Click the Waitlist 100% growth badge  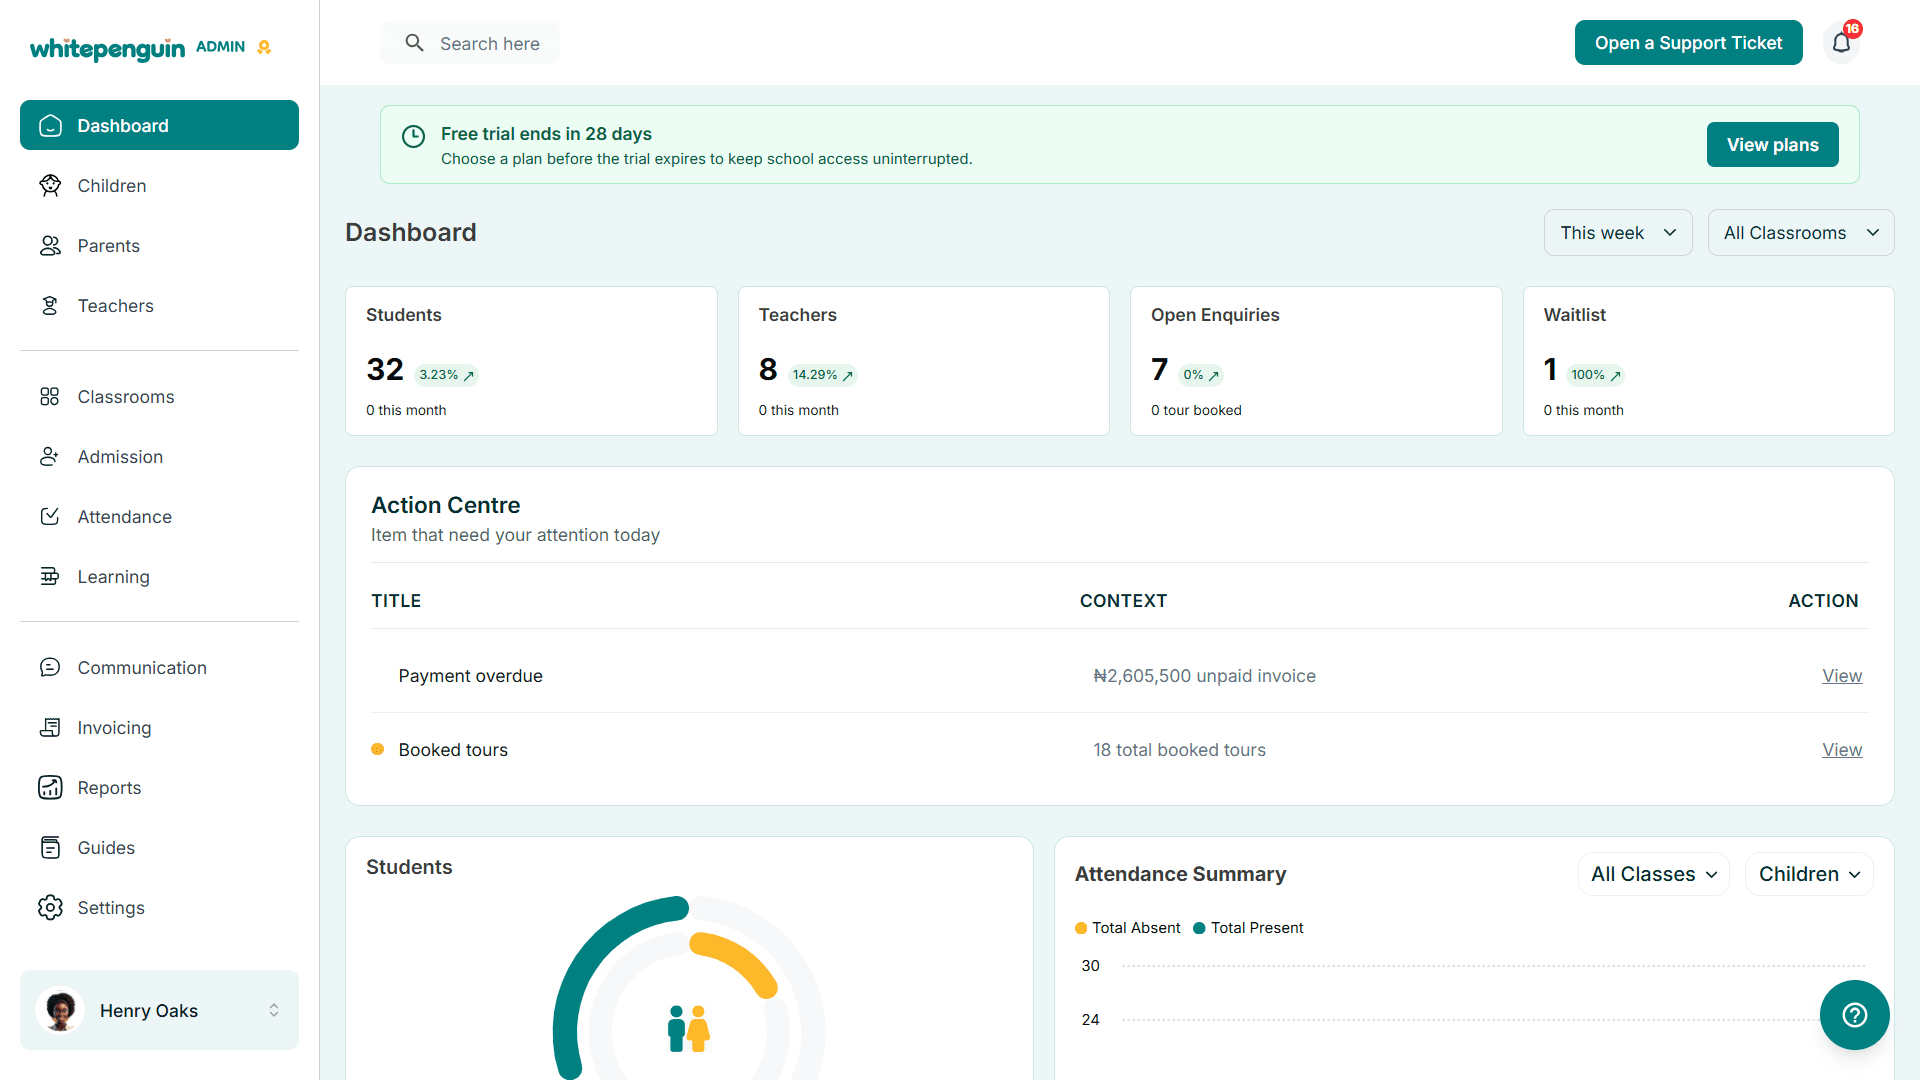click(1595, 375)
